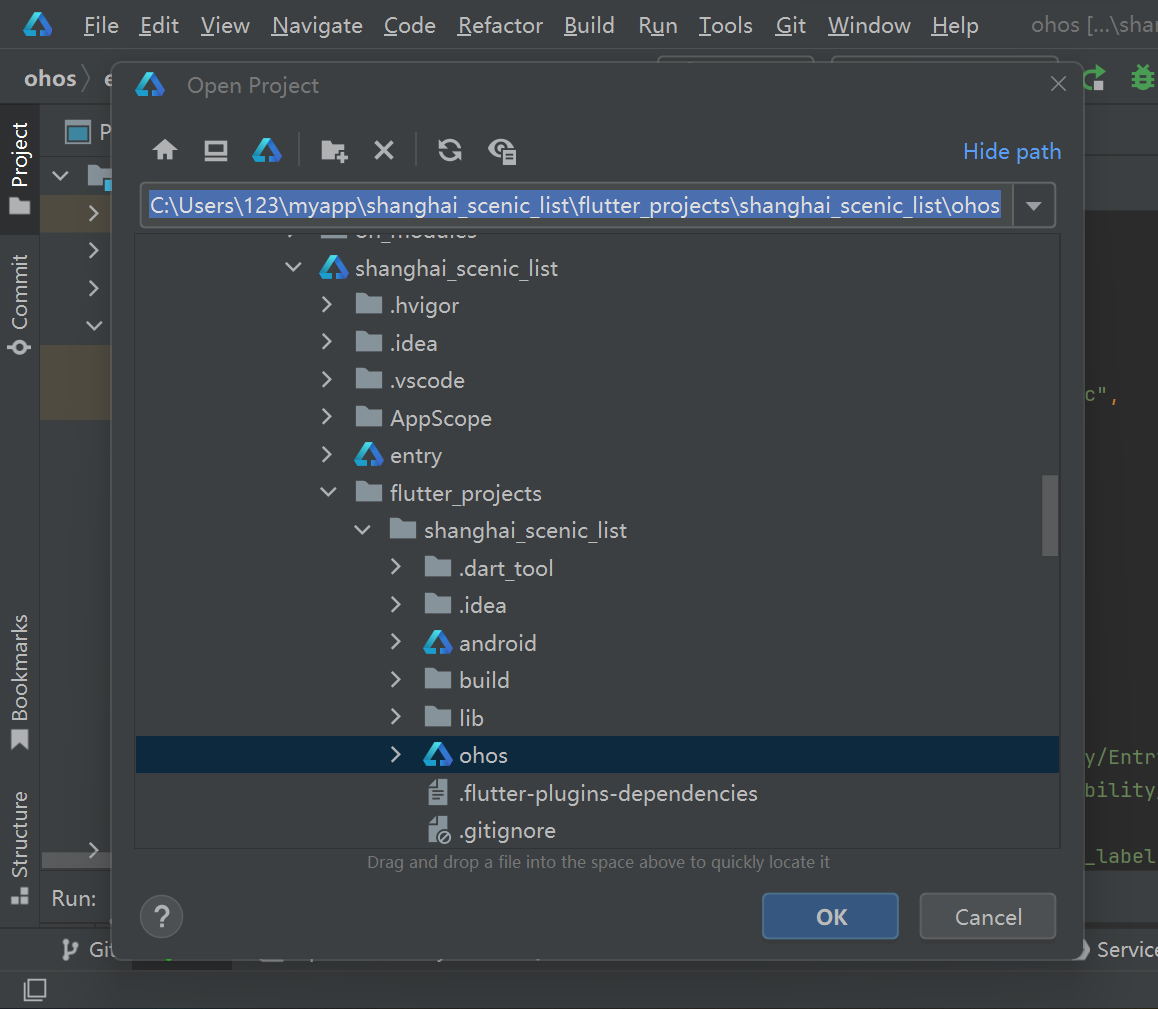Click the file tree vertical scrollbar
1158x1009 pixels.
(1049, 515)
